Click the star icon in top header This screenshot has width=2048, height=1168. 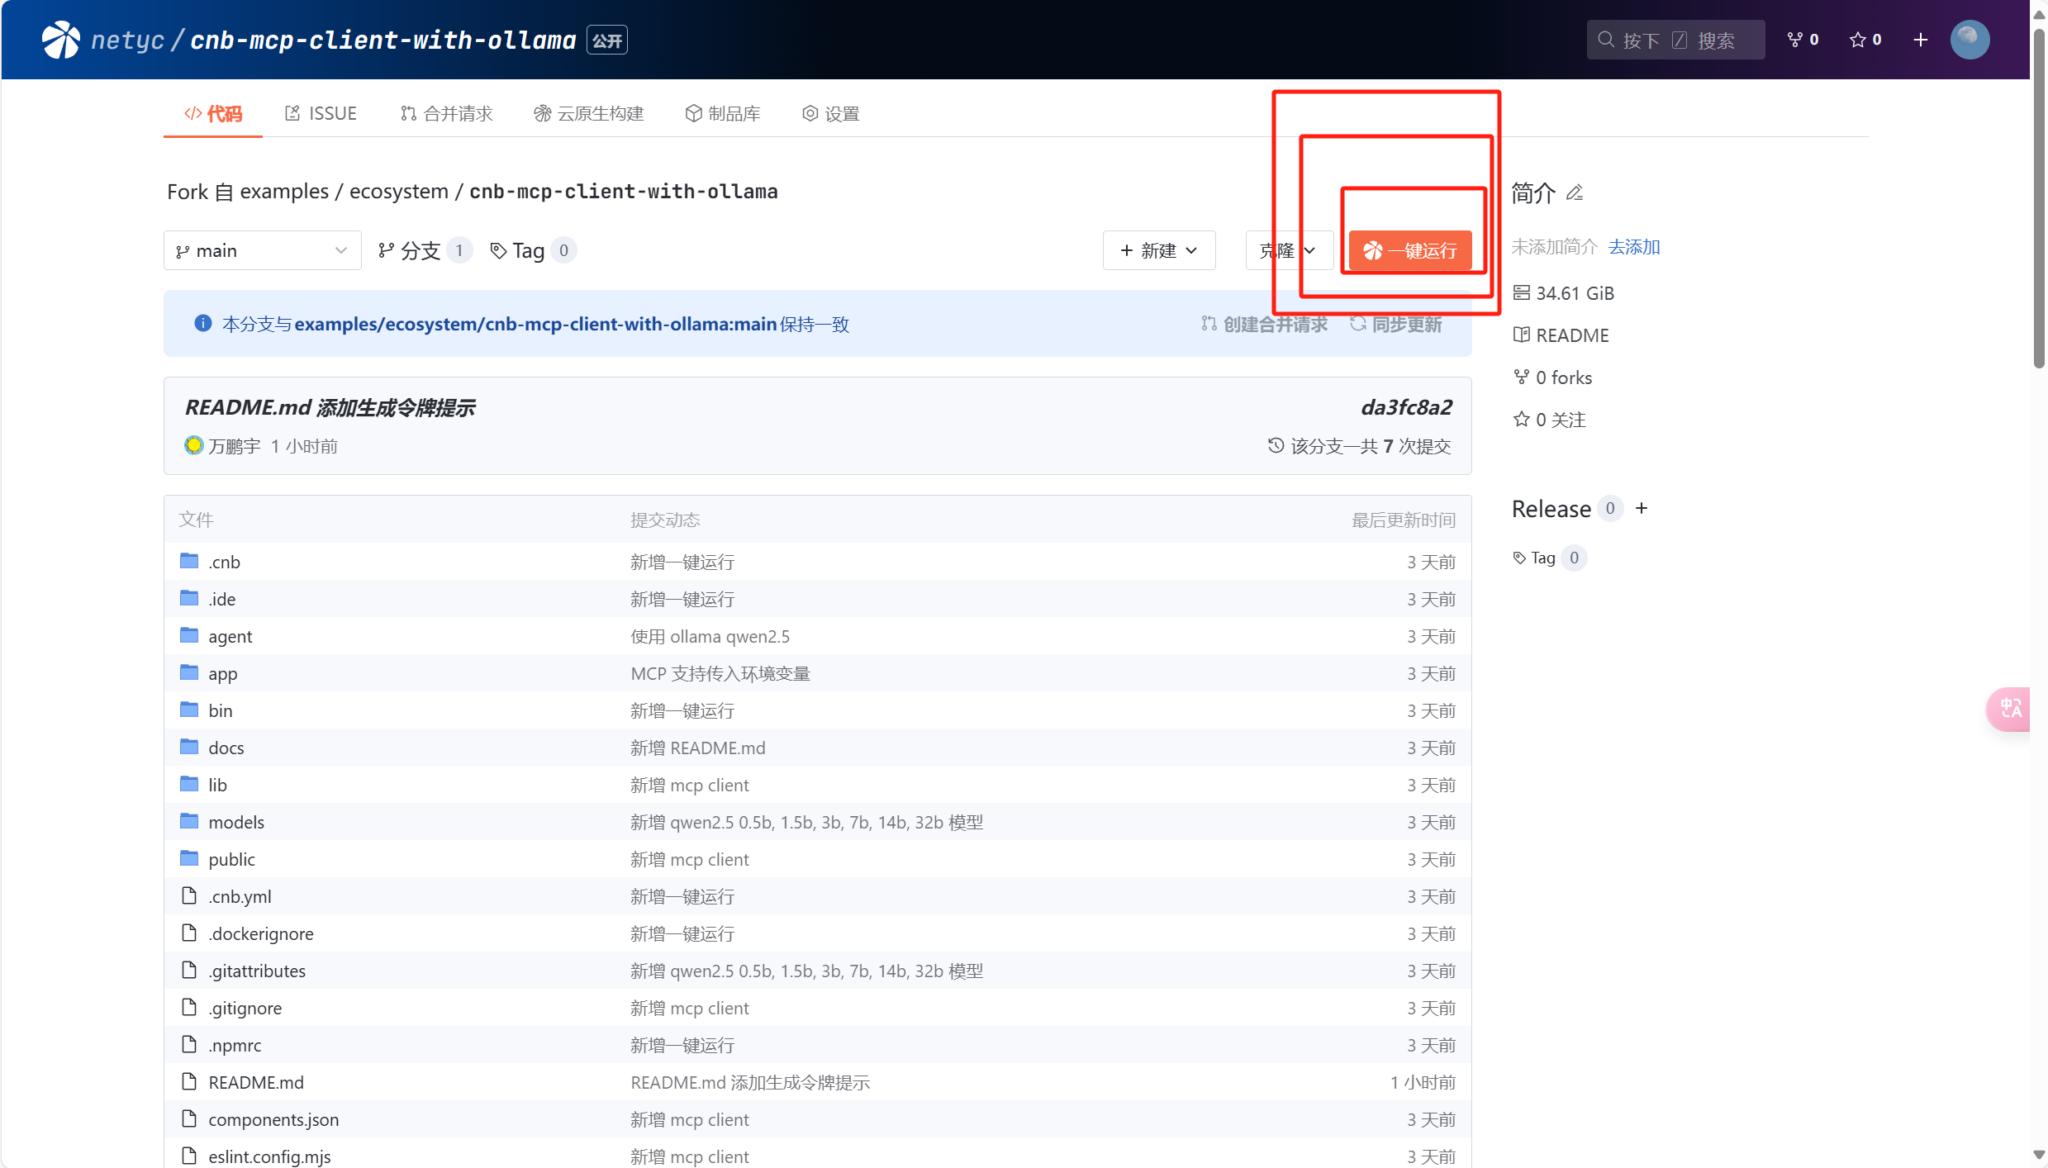pos(1858,40)
